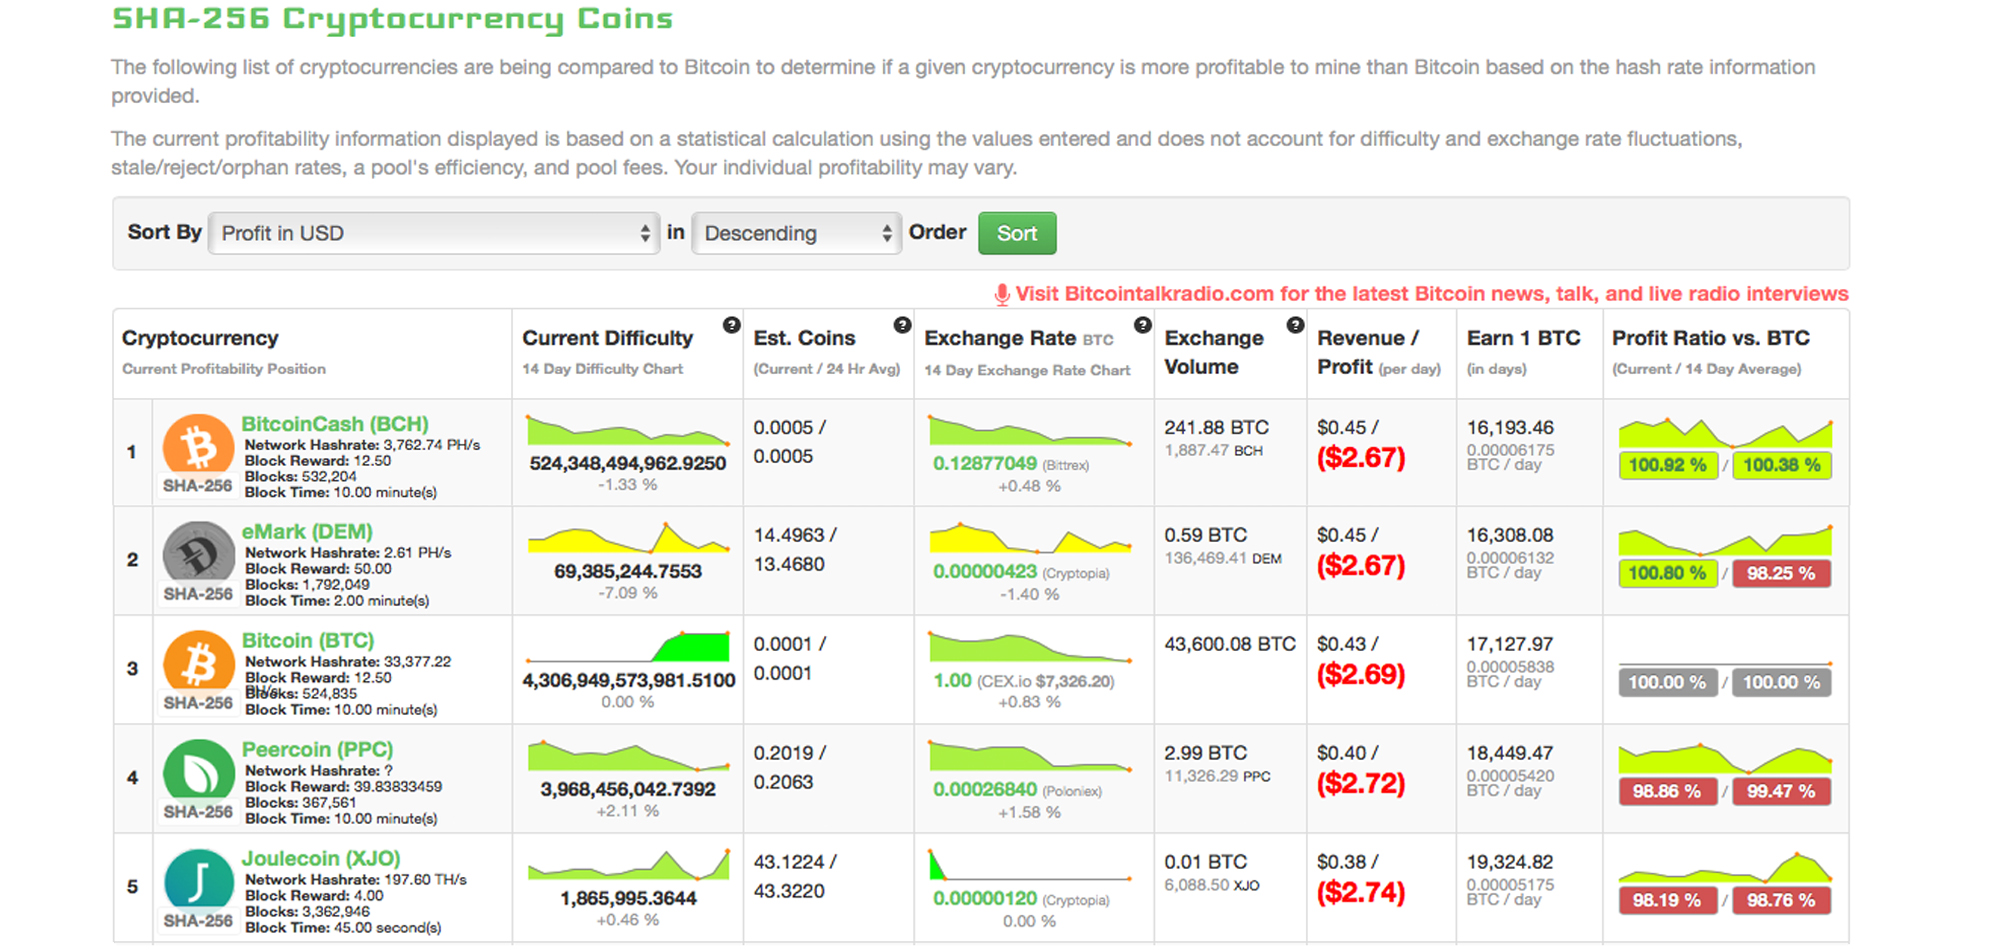Click Peercoin difficulty sparkline chart
Viewport: 2000px width, 950px height.
coord(628,756)
